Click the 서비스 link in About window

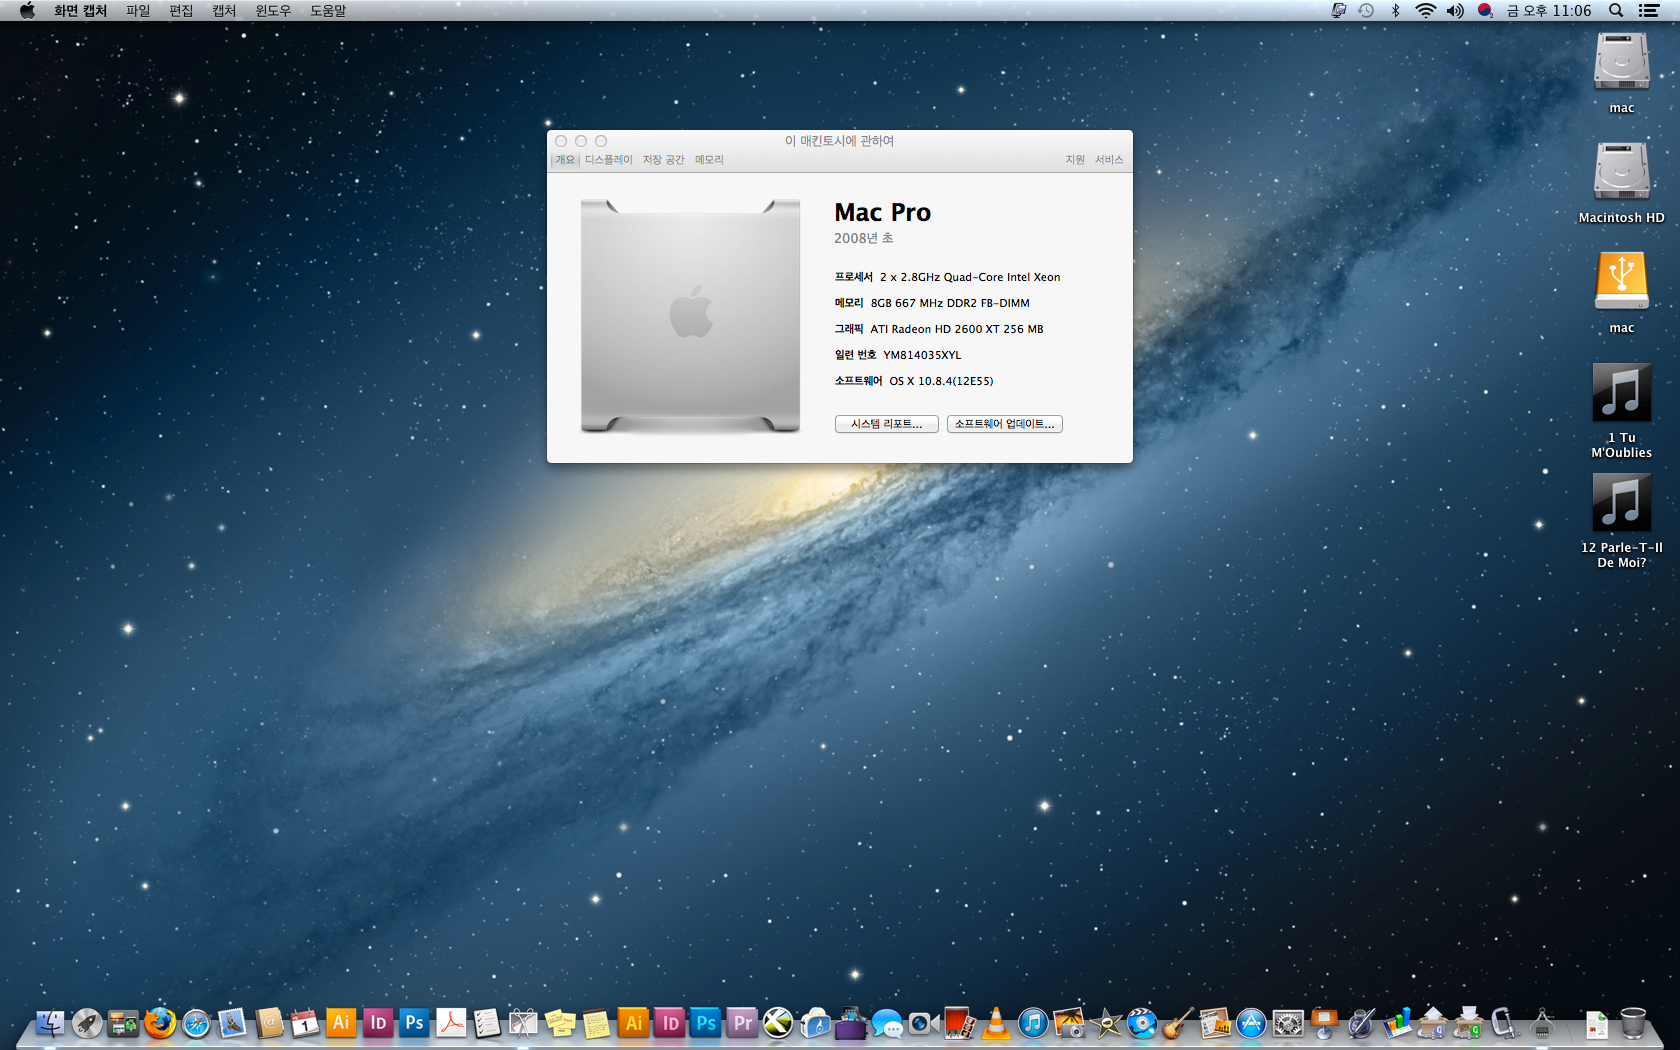[1109, 160]
